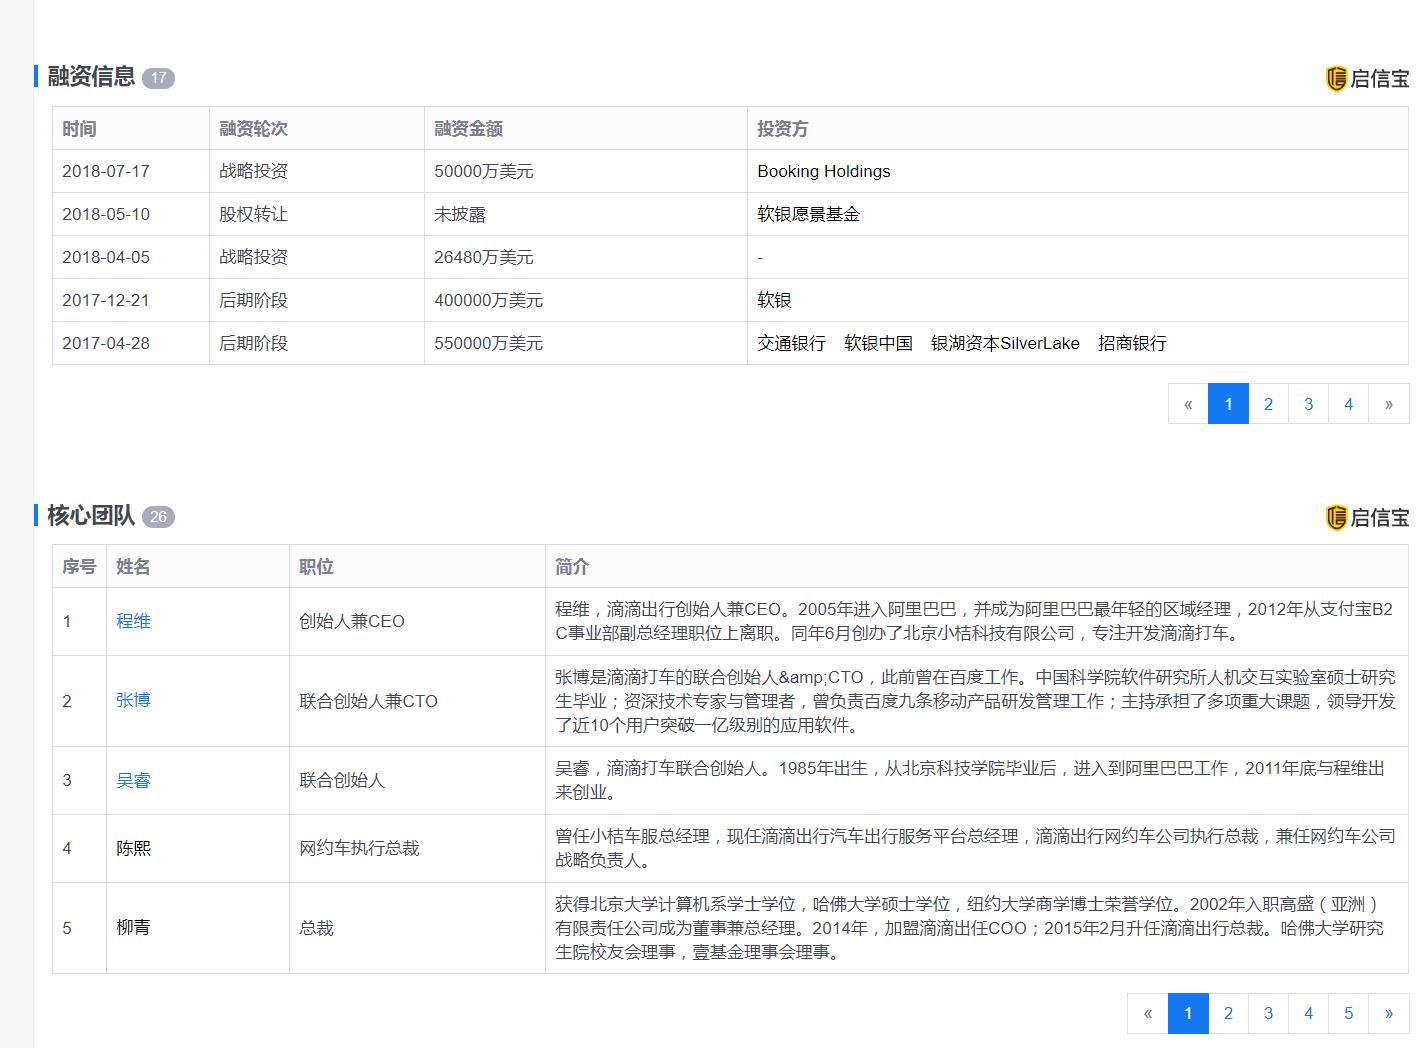The image size is (1427, 1048).
Task: Open 吴睿 profile link
Action: [133, 780]
